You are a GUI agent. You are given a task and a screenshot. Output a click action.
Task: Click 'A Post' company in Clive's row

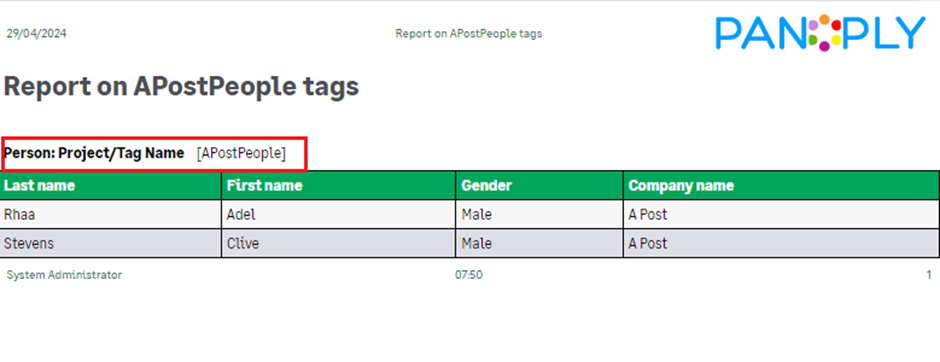click(782, 243)
